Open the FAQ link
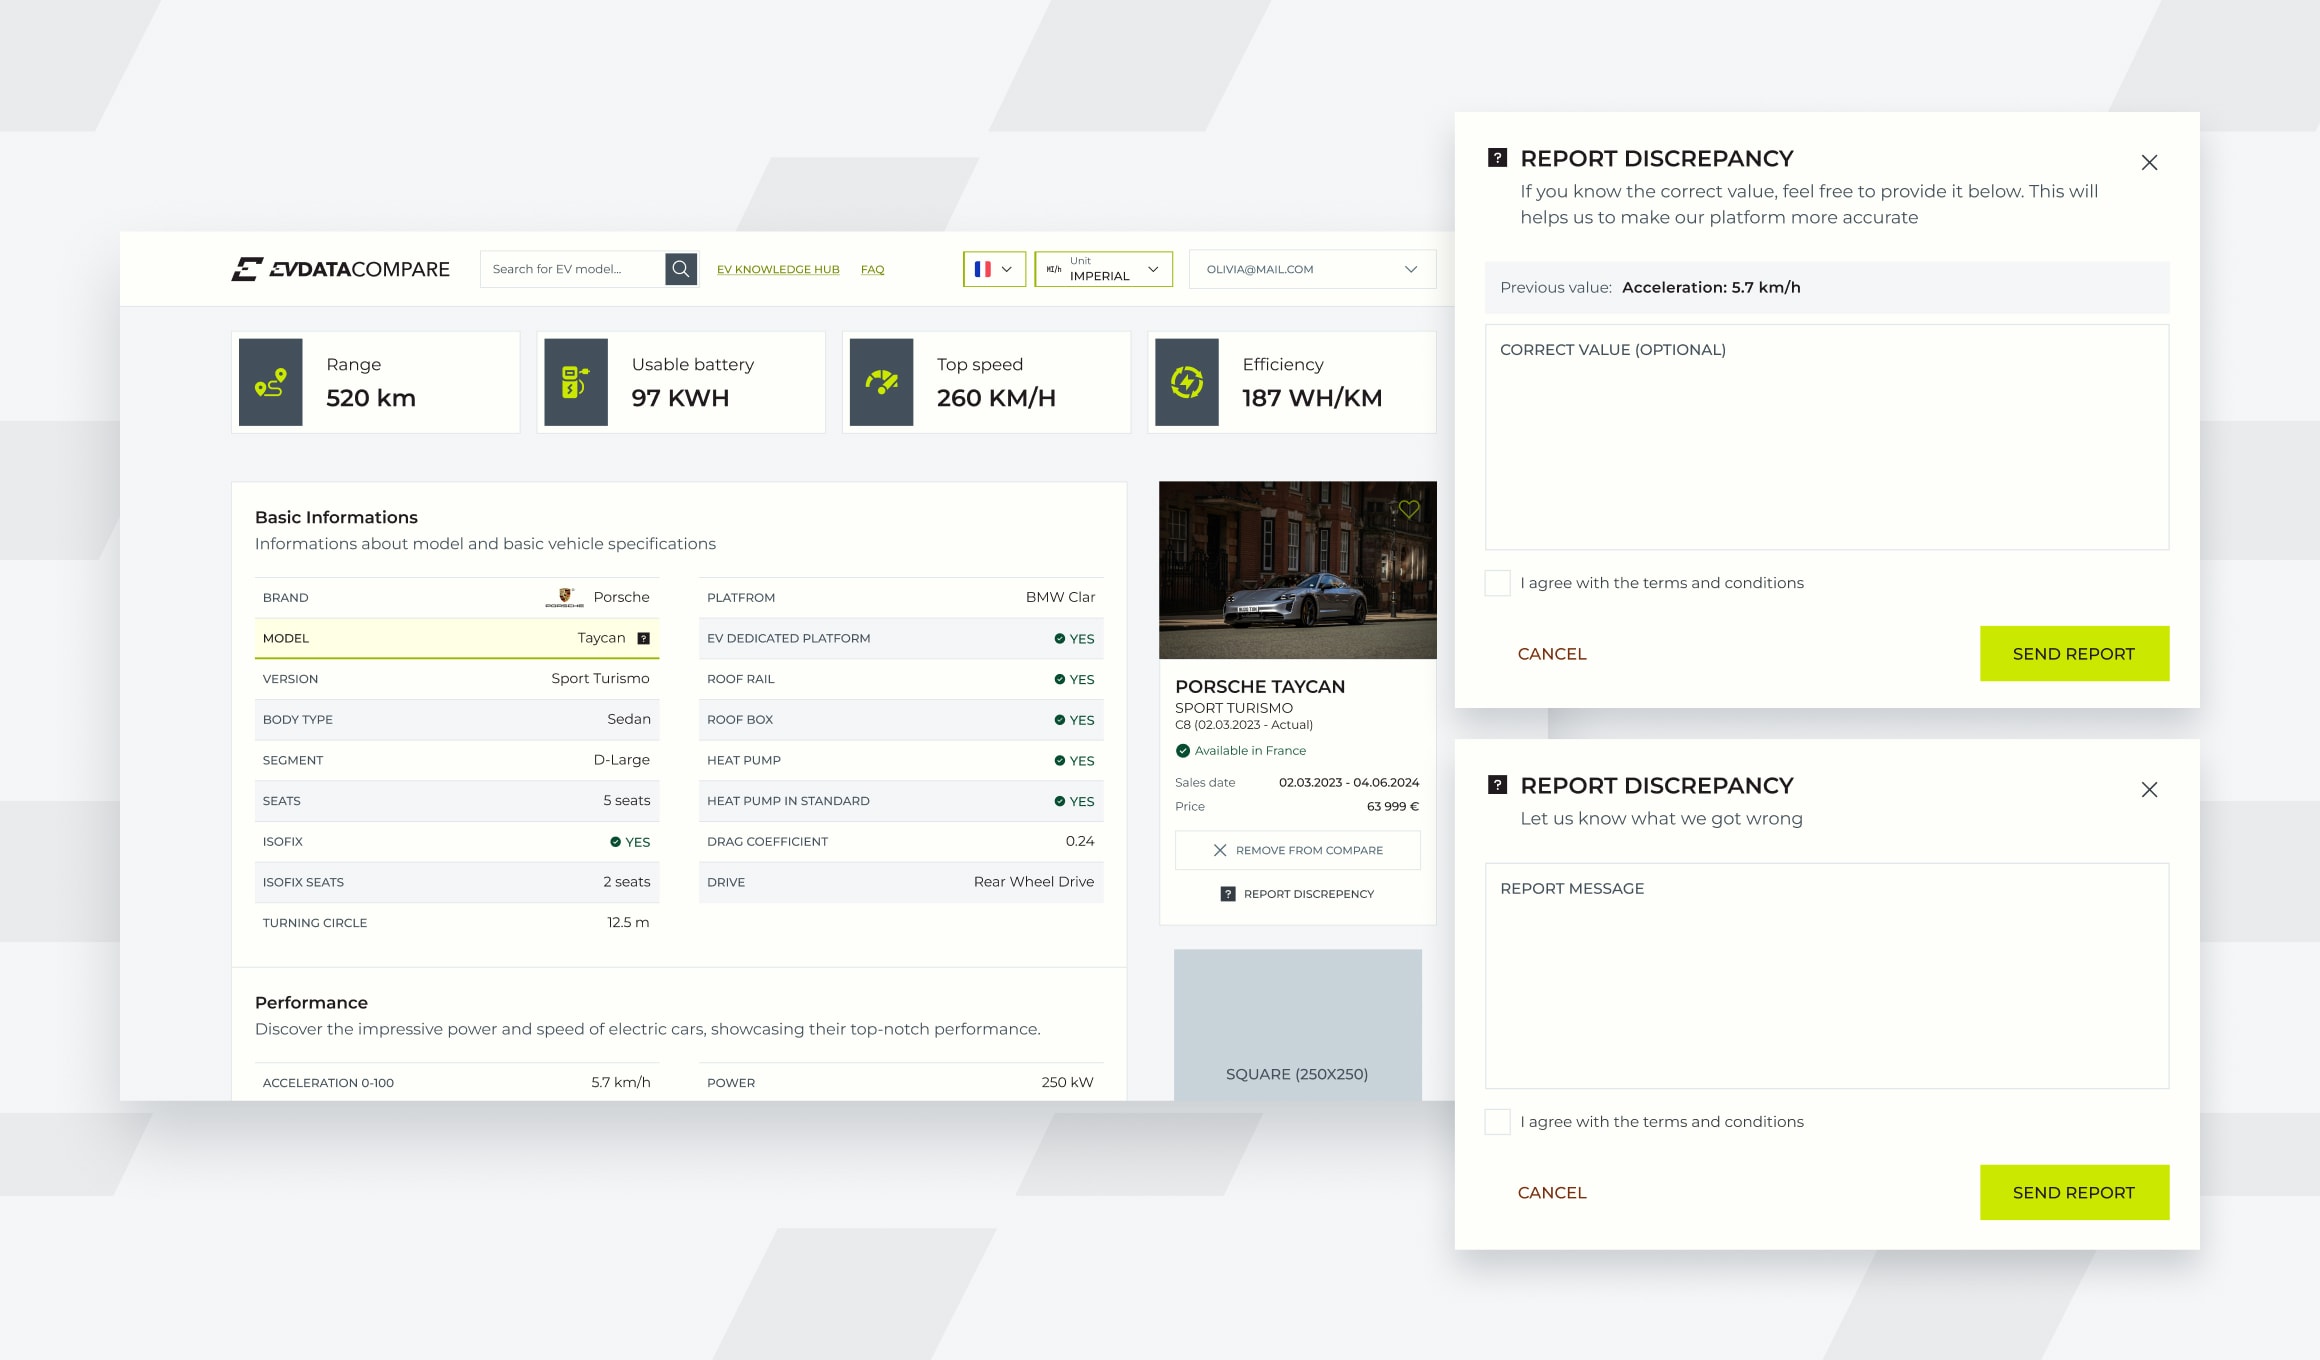The image size is (2320, 1360). click(x=872, y=269)
